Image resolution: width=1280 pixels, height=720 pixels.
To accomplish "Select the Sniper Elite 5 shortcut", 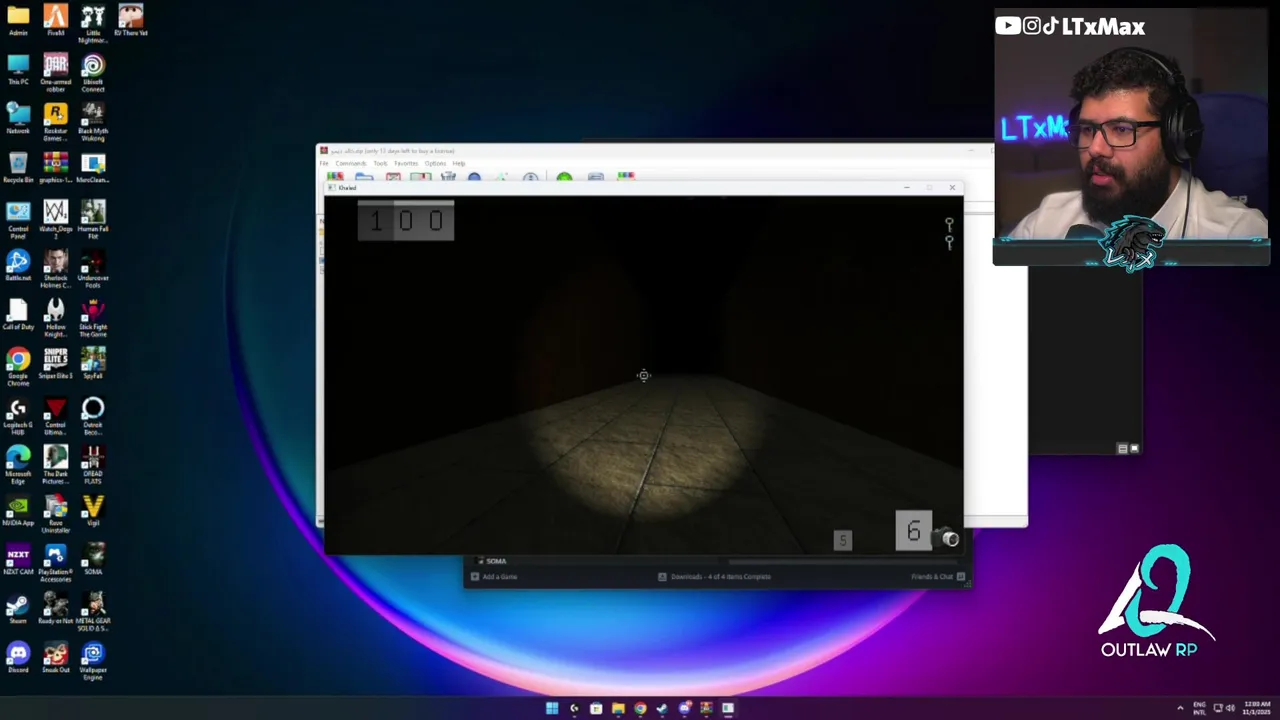I will (55, 364).
